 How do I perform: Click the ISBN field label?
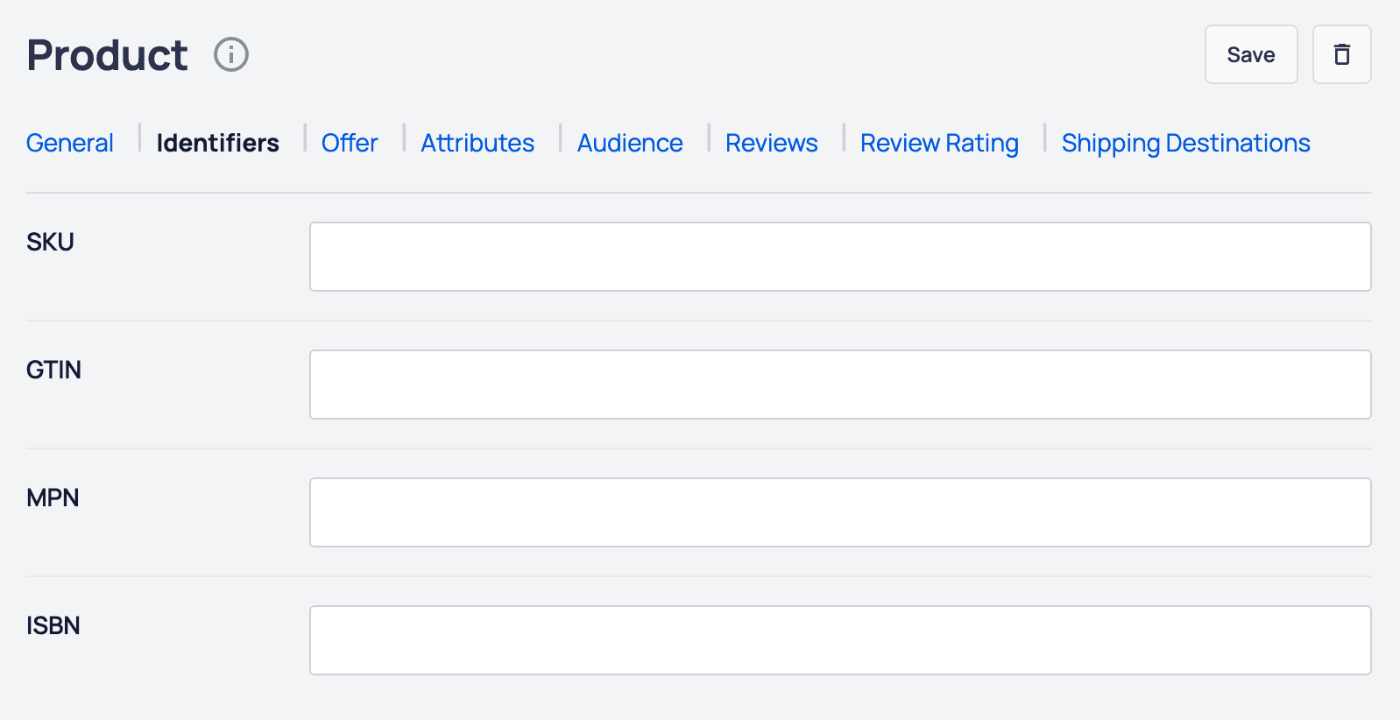pos(53,625)
